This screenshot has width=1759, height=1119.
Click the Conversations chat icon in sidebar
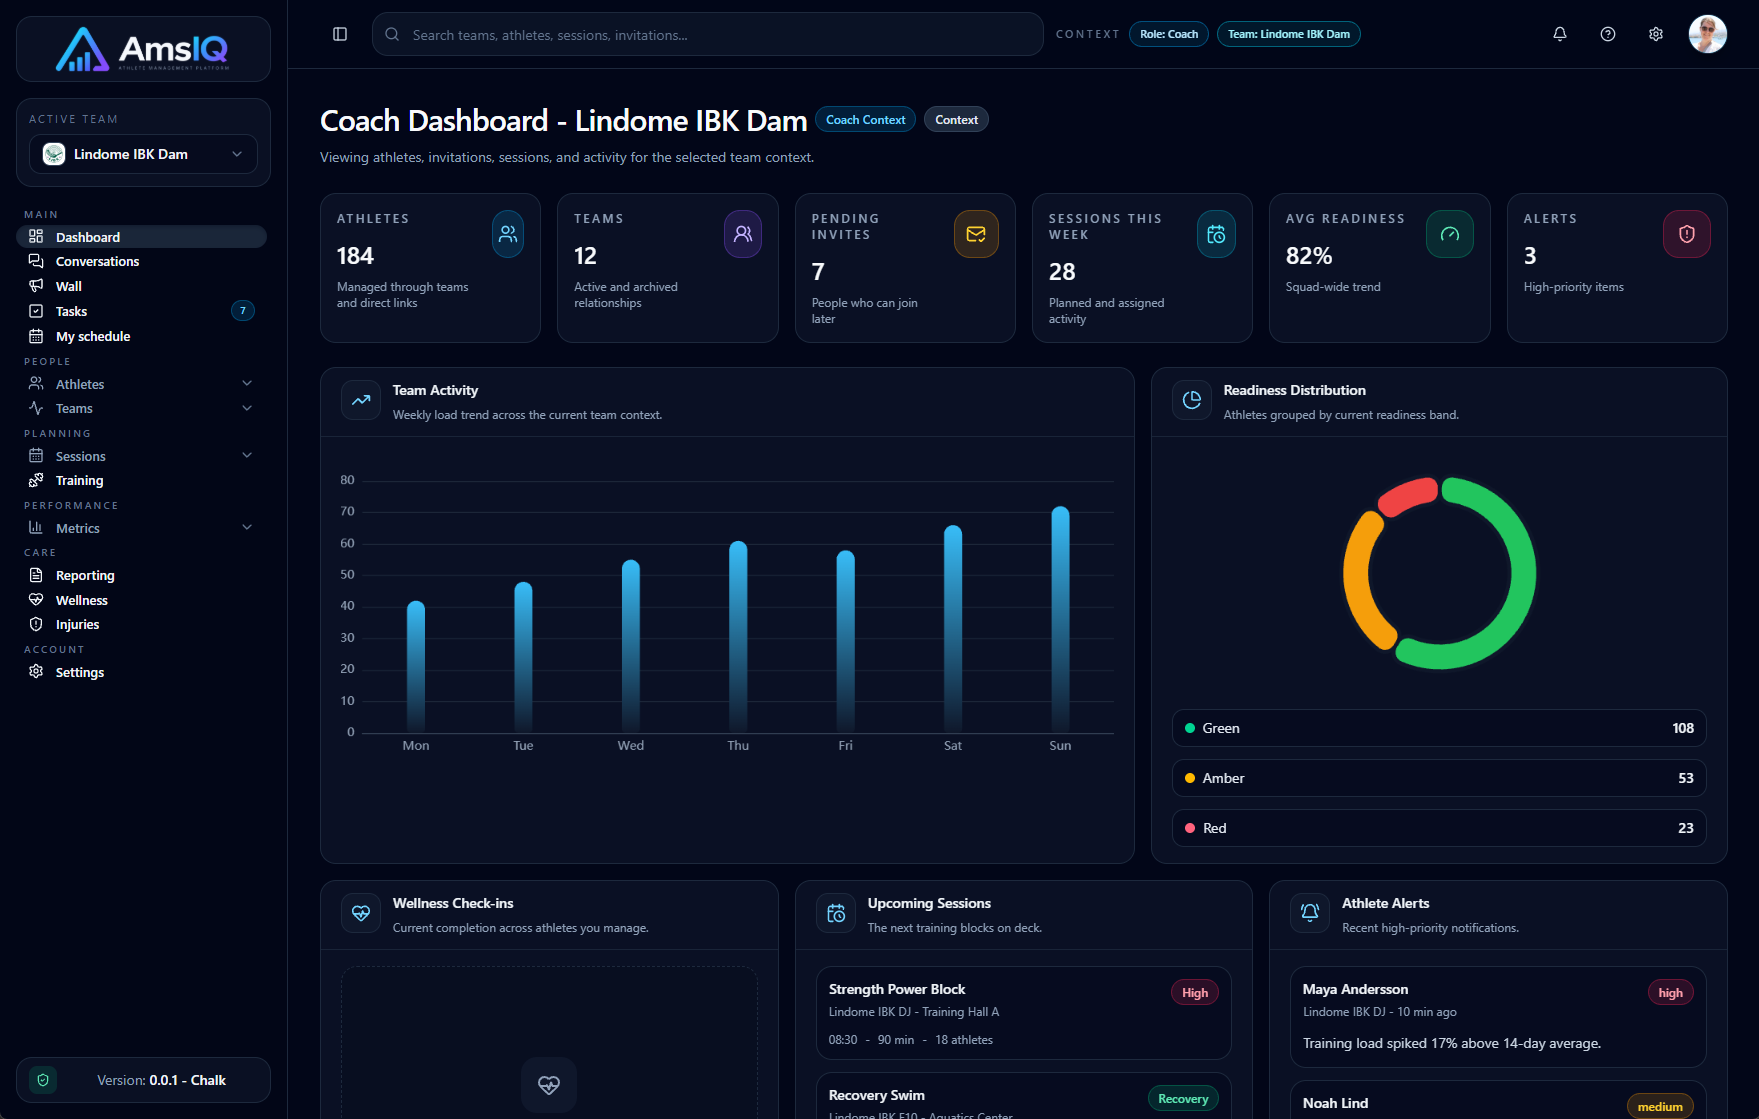click(36, 261)
